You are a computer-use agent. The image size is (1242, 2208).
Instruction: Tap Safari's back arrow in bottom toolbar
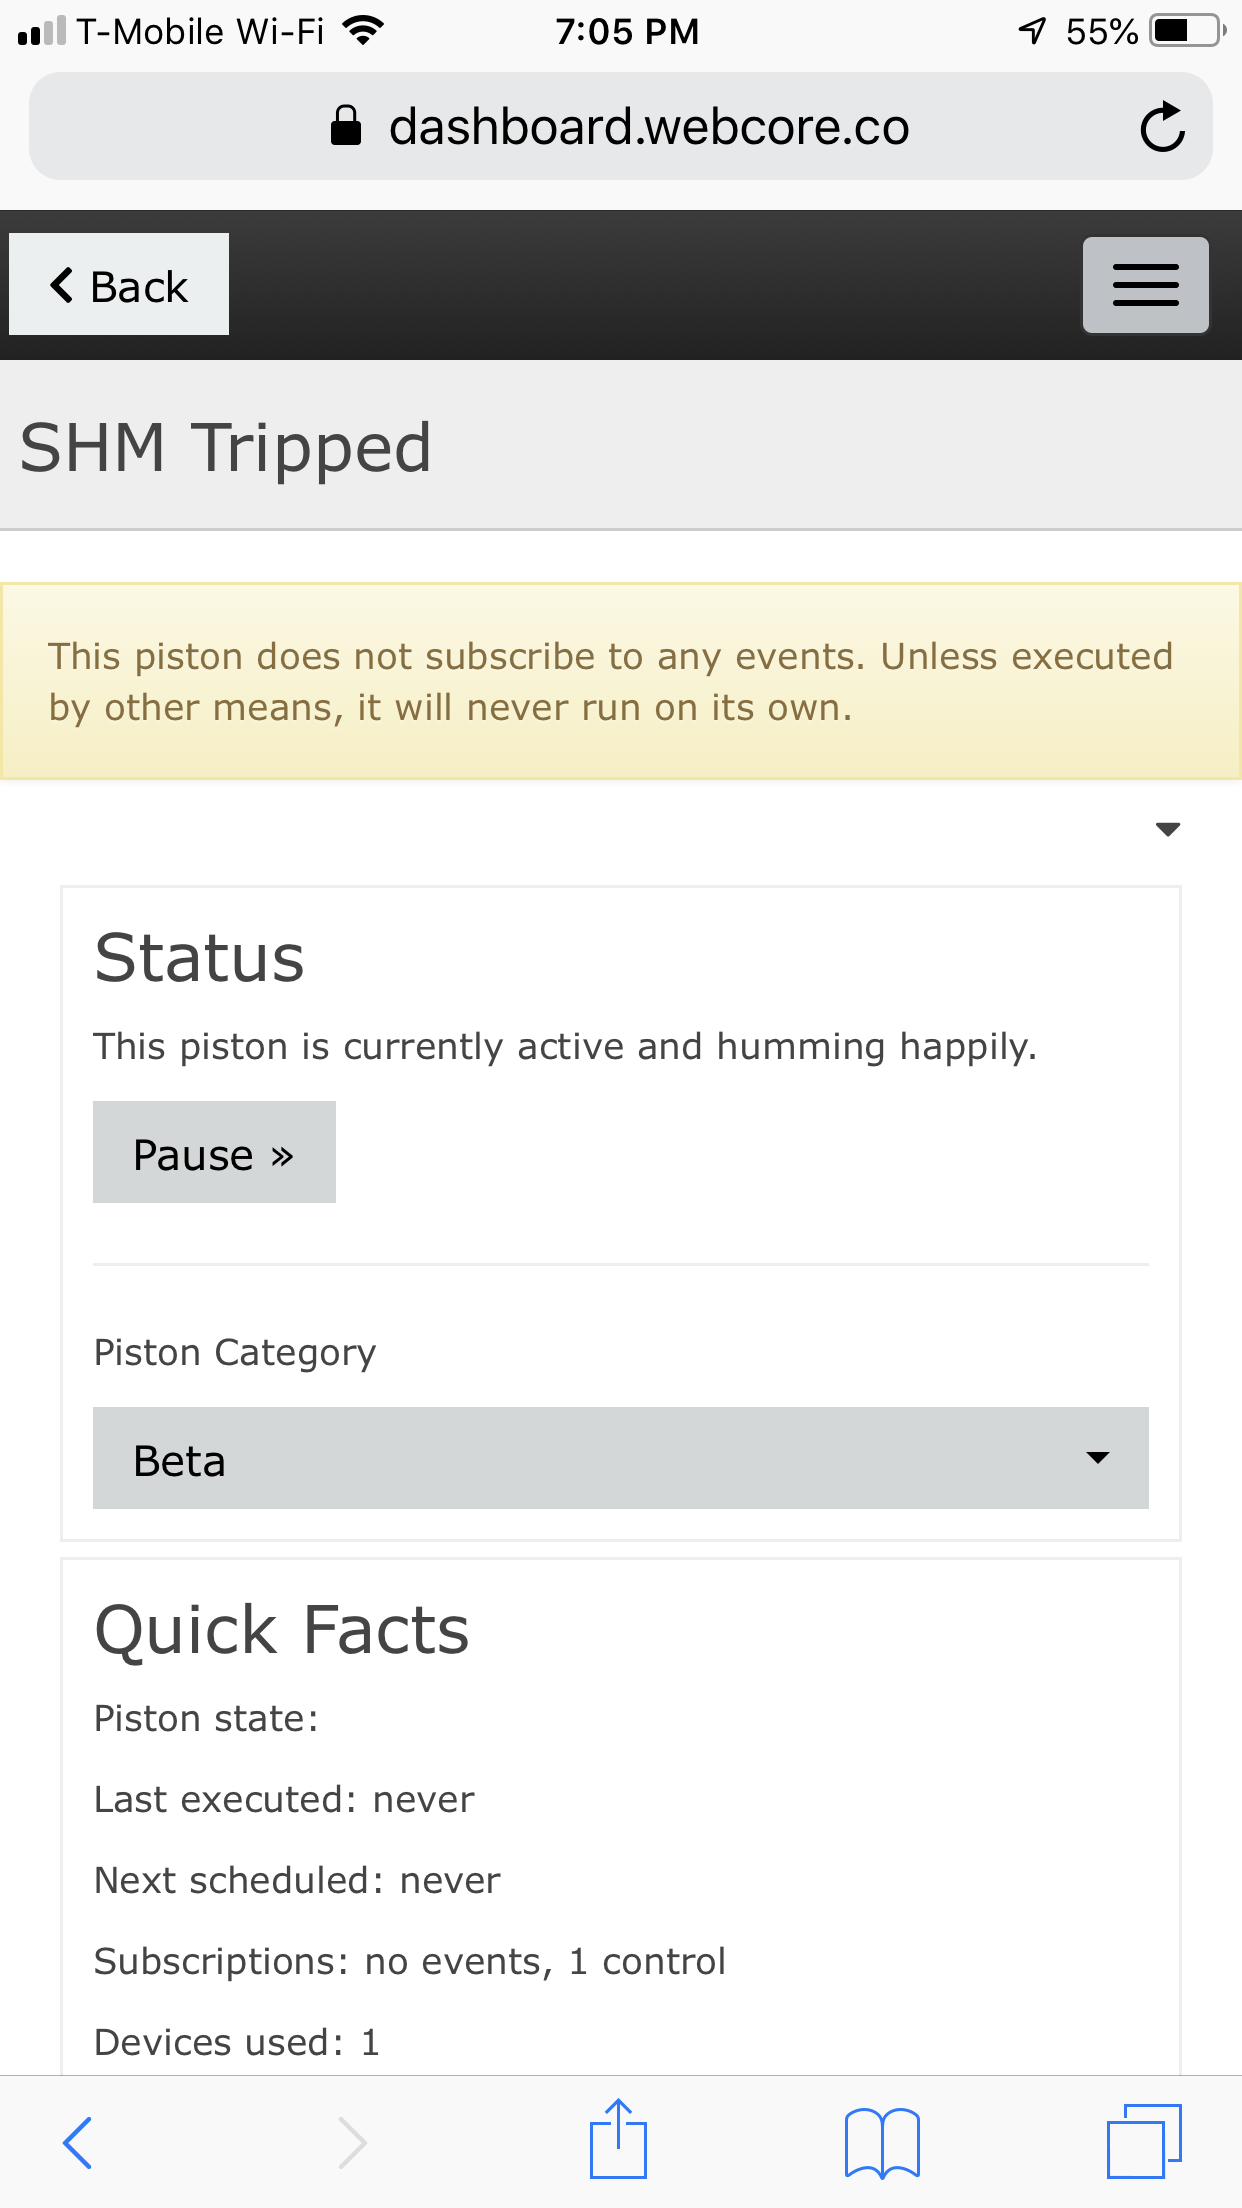coord(77,2142)
